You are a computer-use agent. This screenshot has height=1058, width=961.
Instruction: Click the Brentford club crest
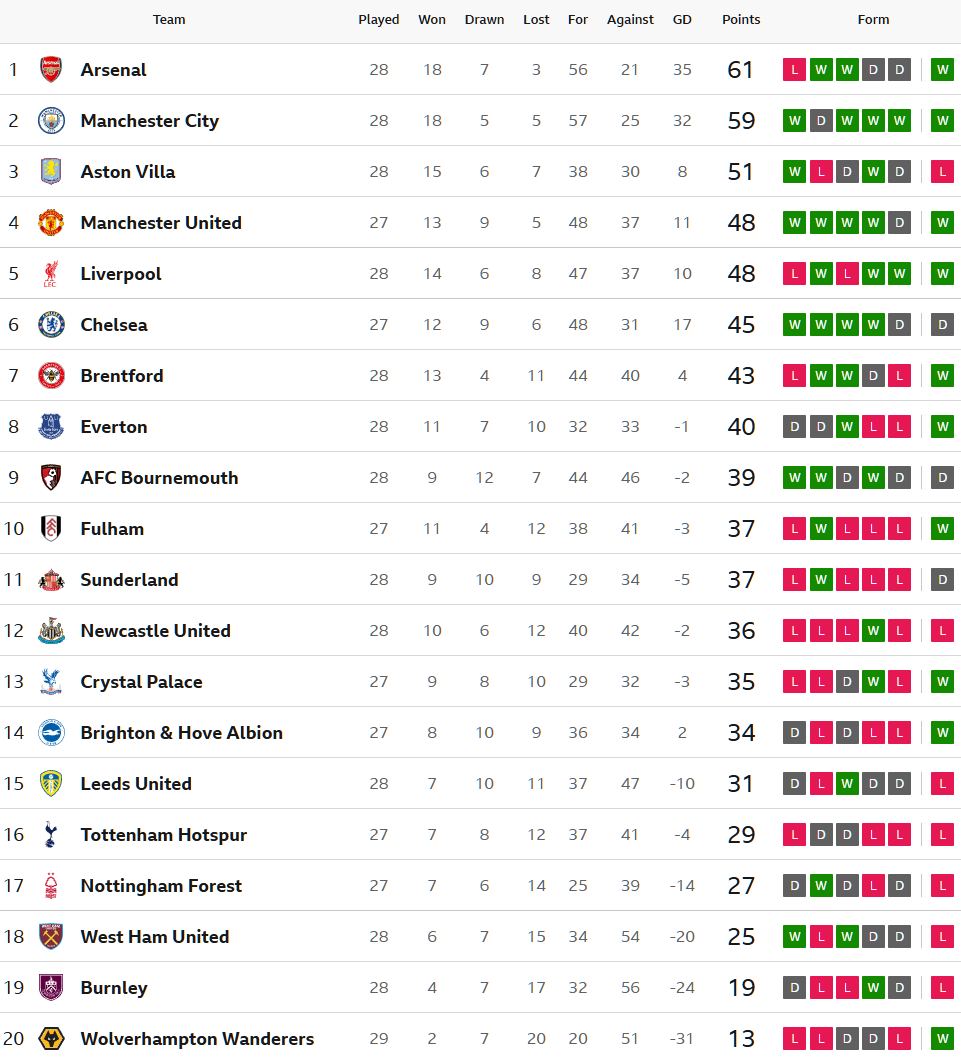click(51, 376)
